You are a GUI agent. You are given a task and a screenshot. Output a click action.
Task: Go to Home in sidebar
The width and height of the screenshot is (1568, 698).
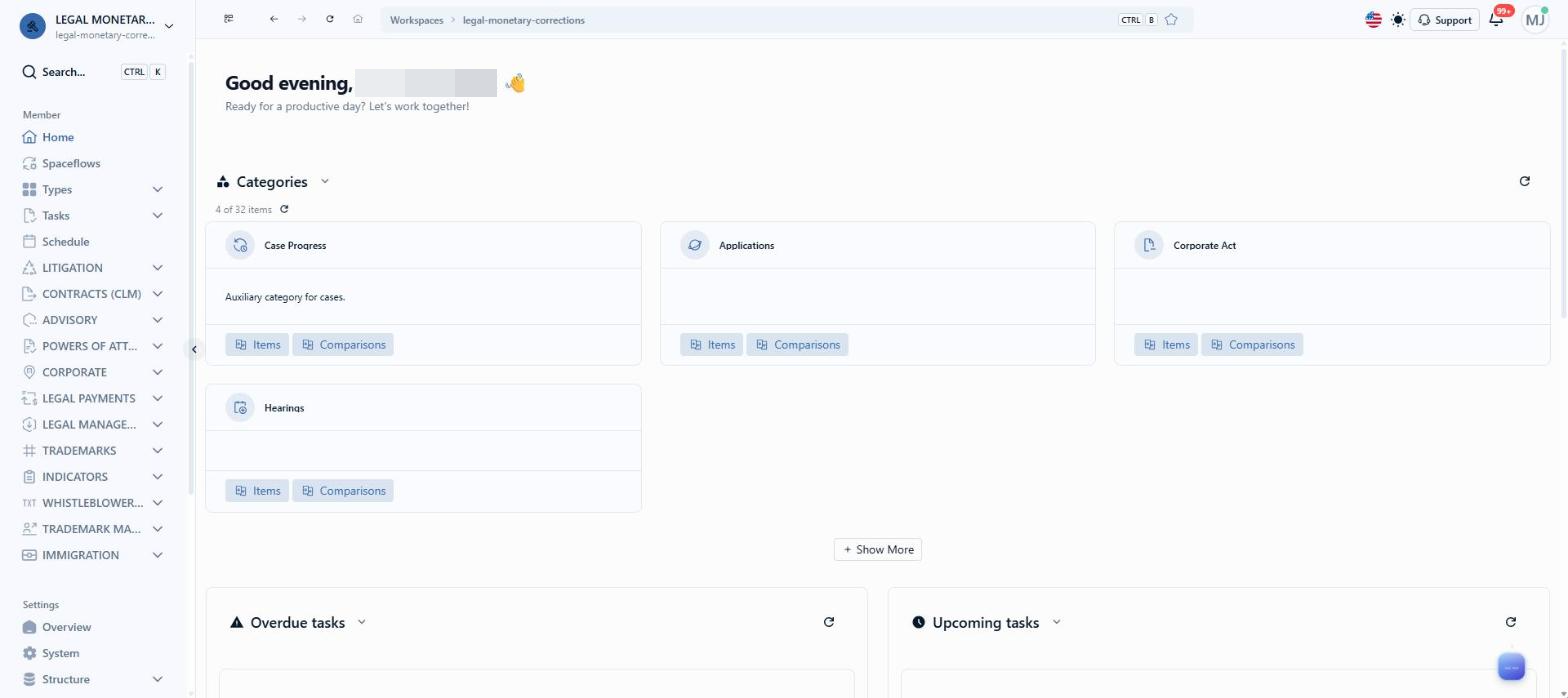[58, 137]
